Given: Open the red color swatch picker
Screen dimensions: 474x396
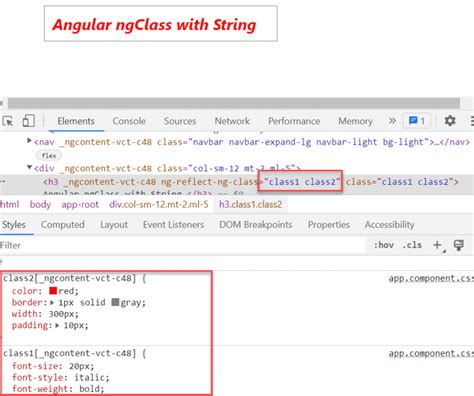Looking at the screenshot, I should click(x=53, y=291).
